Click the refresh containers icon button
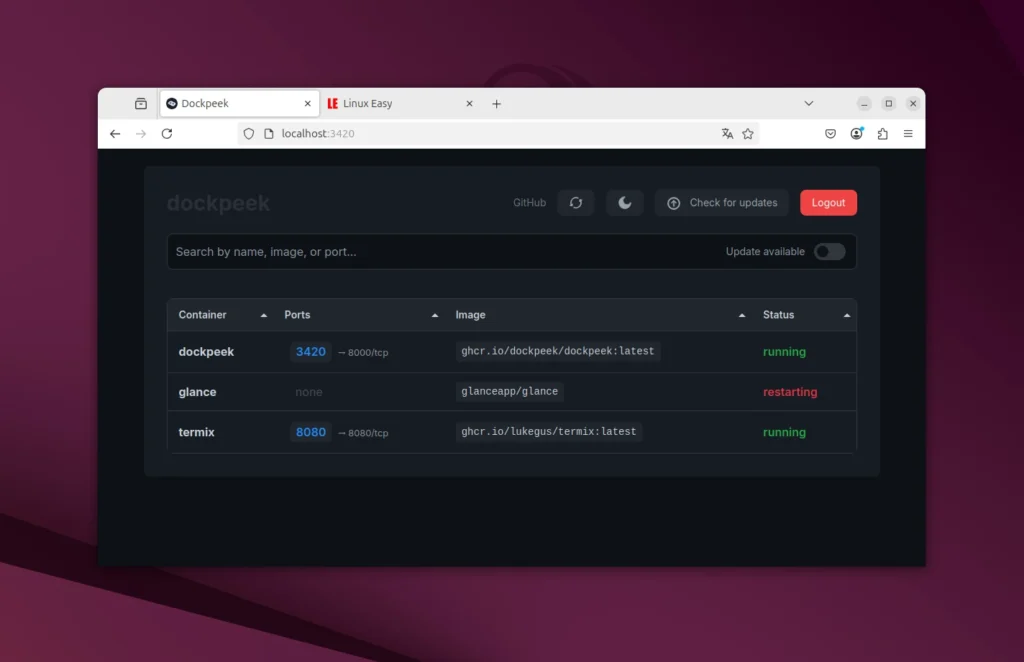 pyautogui.click(x=576, y=203)
